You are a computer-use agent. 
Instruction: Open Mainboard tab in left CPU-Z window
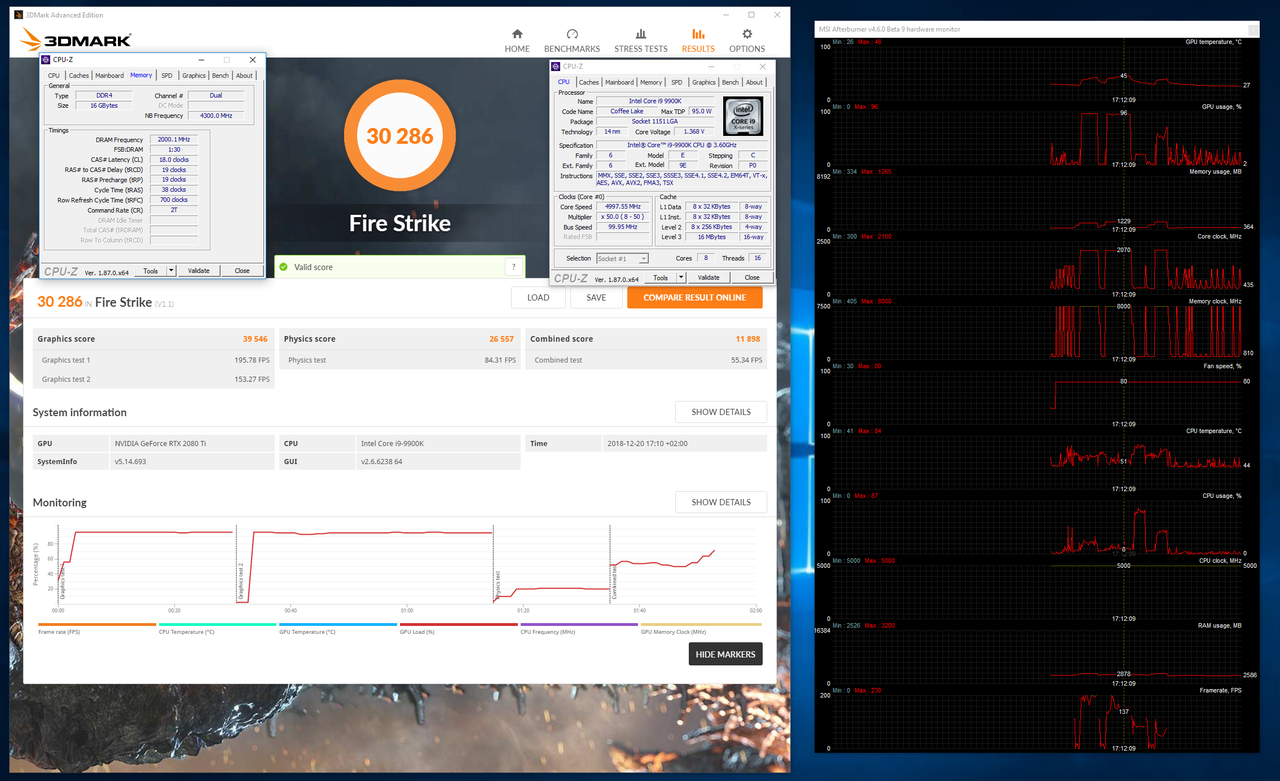click(110, 75)
